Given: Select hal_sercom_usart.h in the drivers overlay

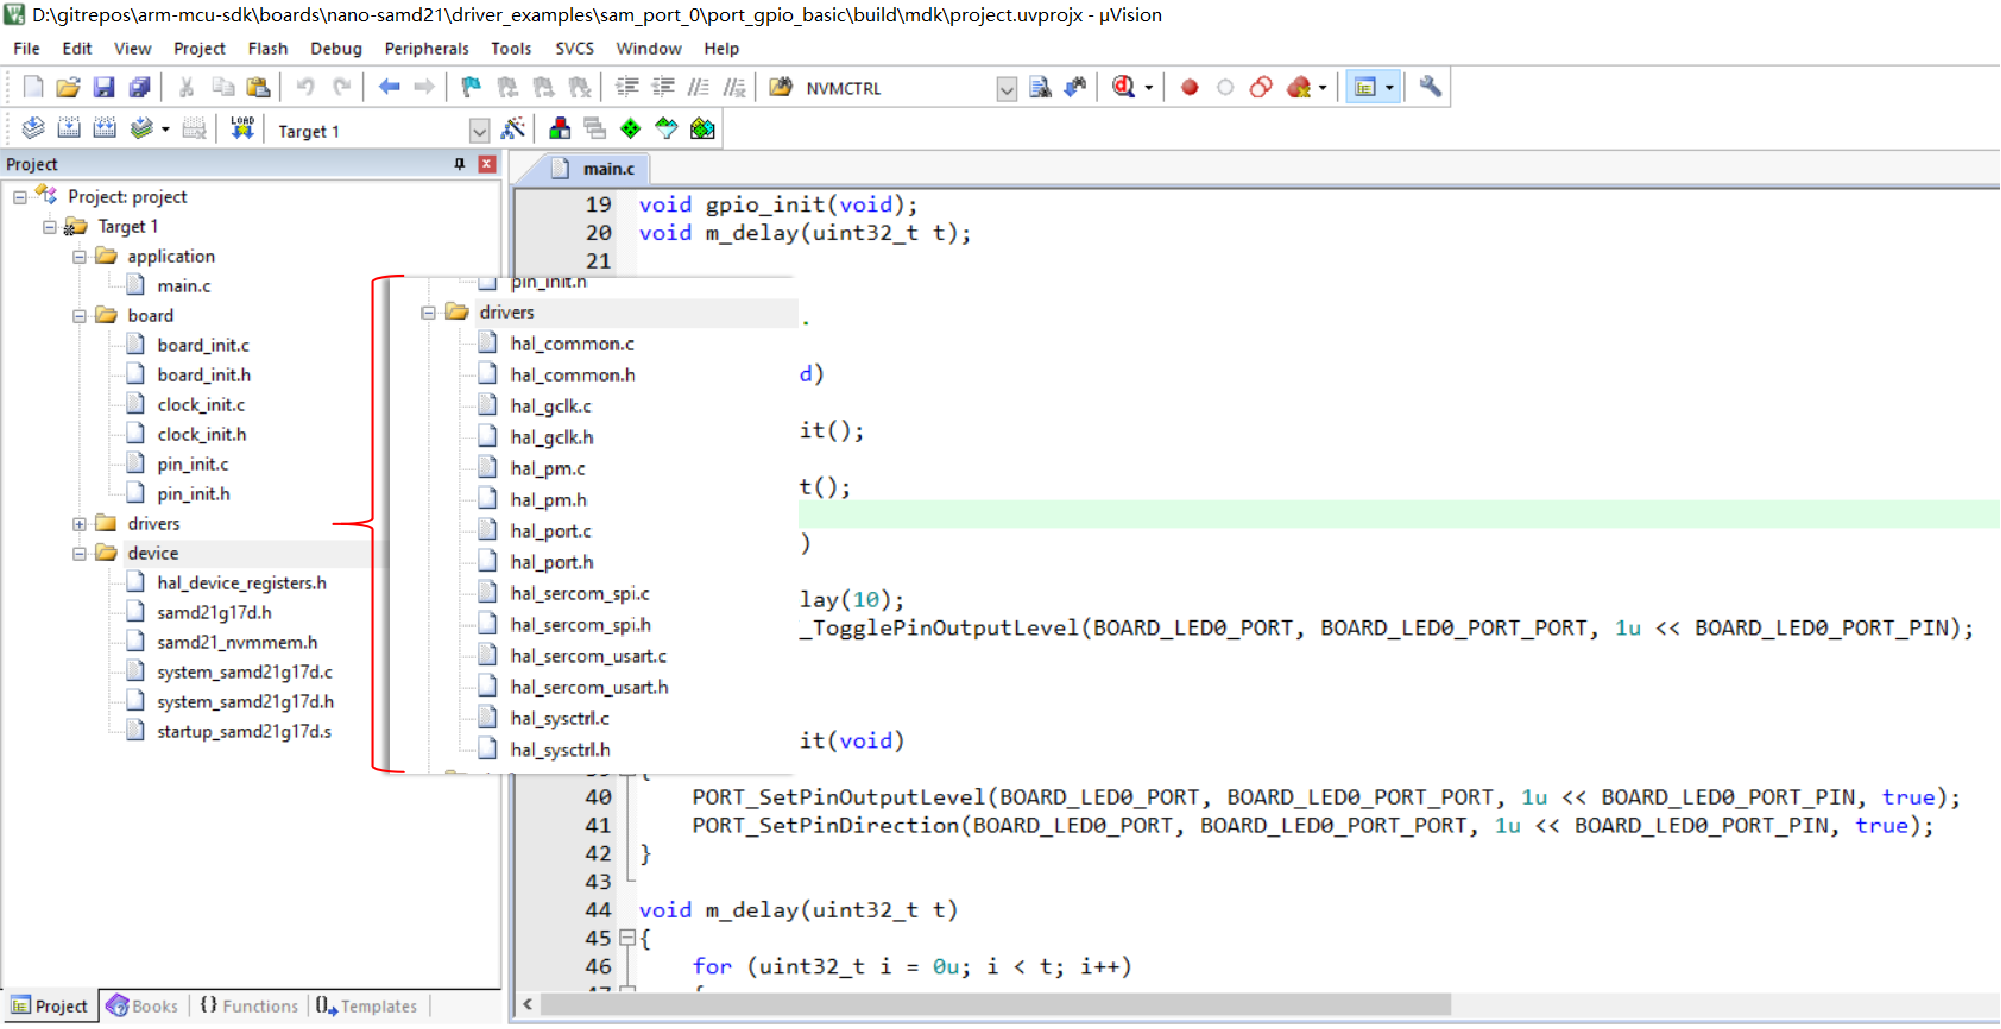Looking at the screenshot, I should pyautogui.click(x=589, y=687).
